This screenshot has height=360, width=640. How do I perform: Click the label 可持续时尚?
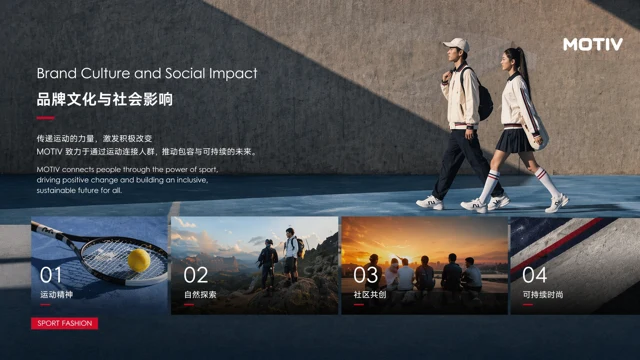(x=543, y=294)
